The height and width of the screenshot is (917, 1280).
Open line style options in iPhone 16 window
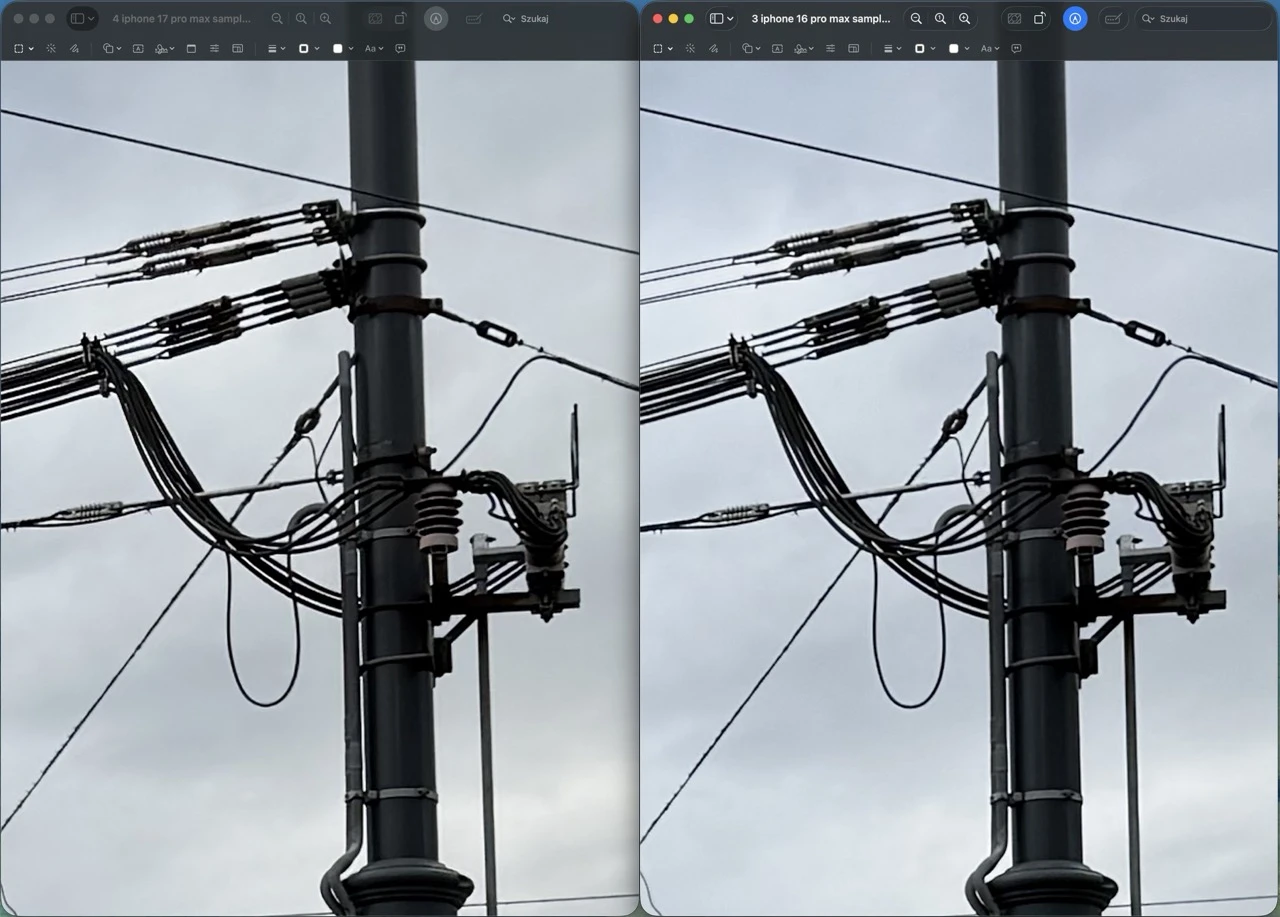[890, 48]
